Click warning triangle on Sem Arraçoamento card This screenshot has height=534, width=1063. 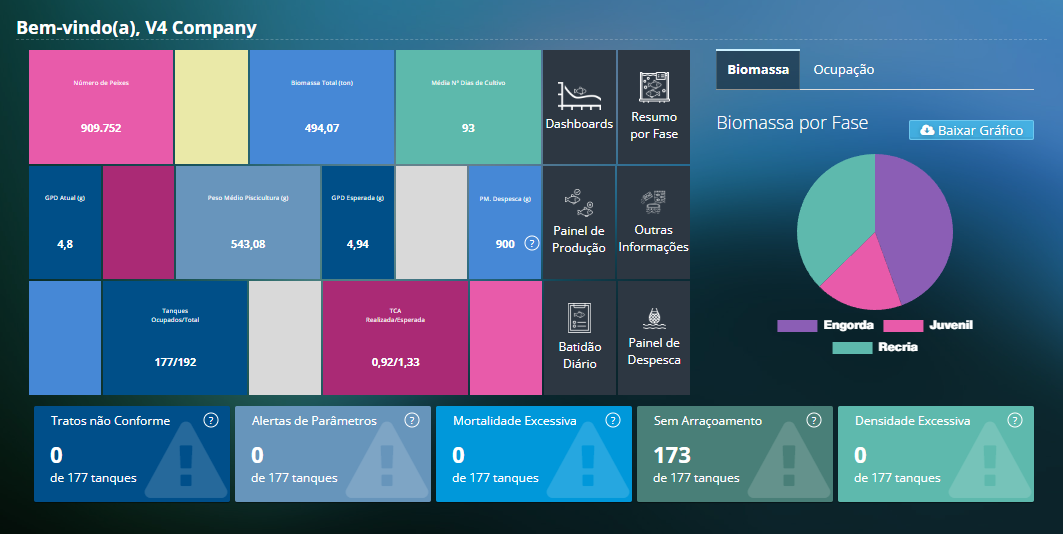(788, 461)
